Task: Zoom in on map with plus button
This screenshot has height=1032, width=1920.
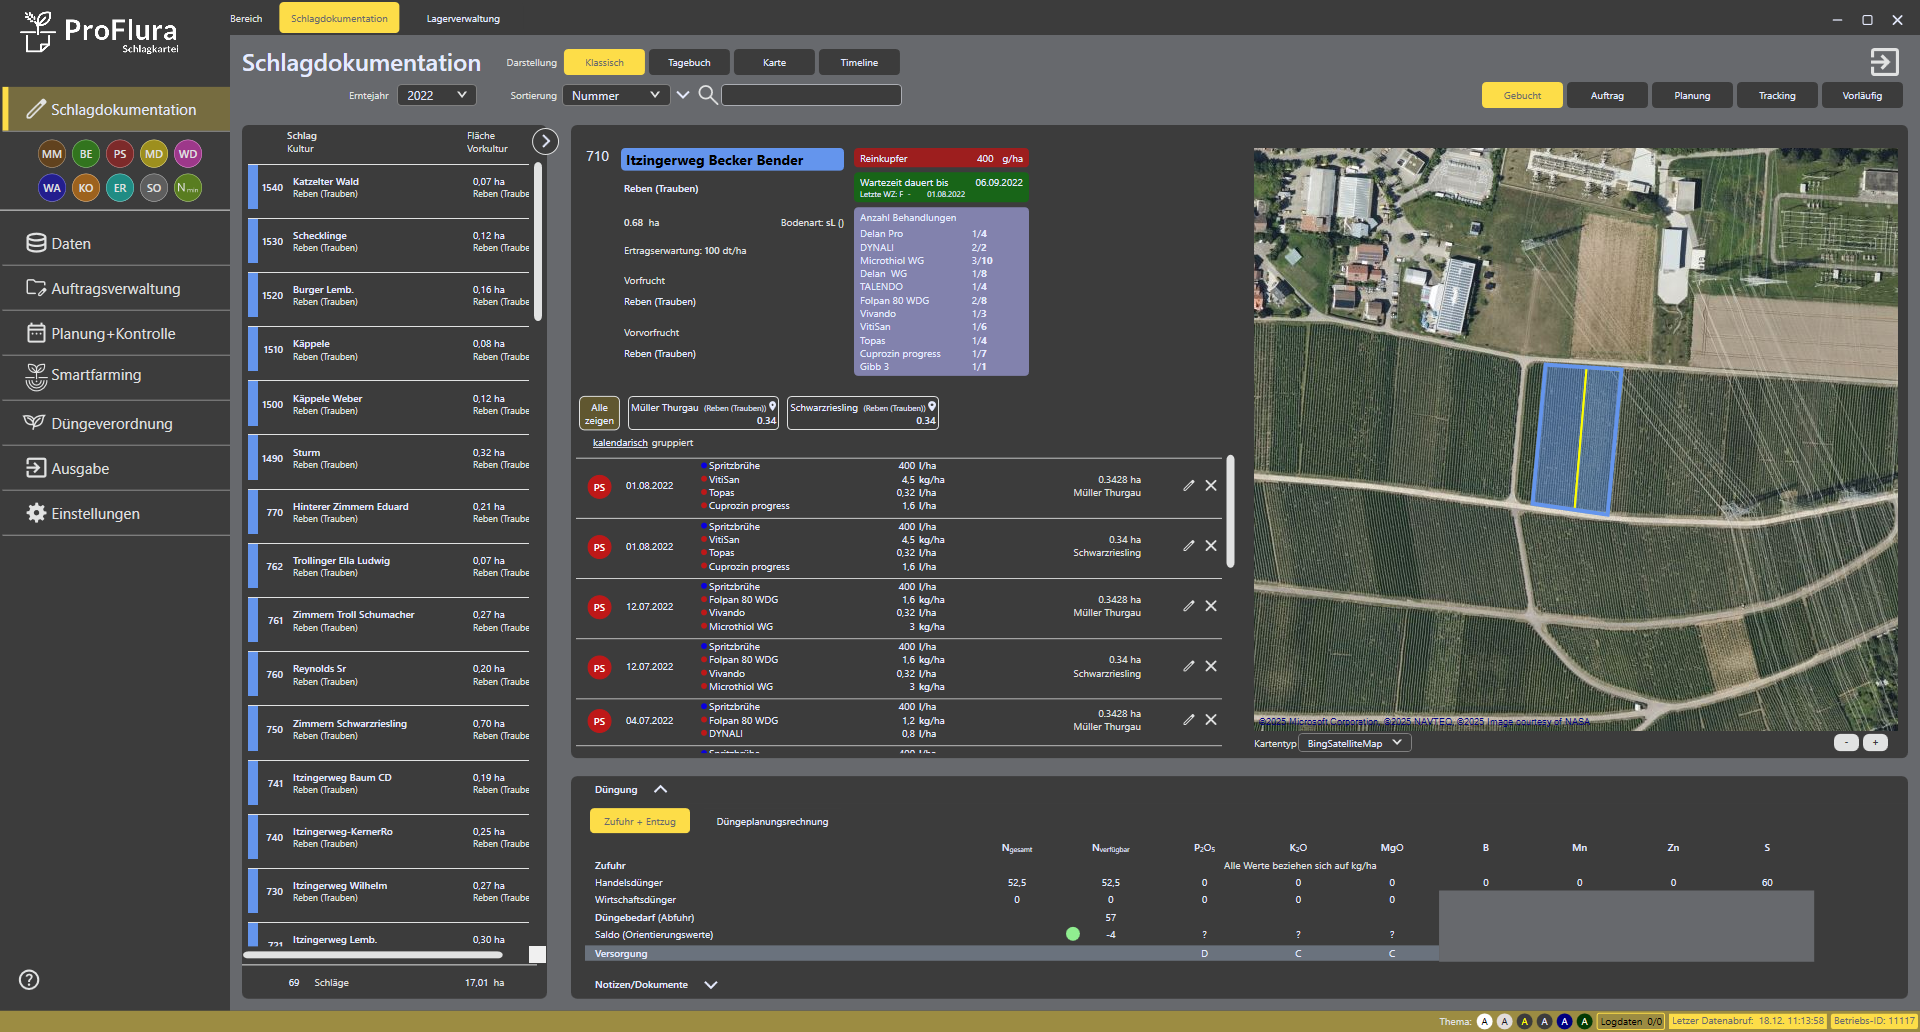Action: (x=1875, y=743)
